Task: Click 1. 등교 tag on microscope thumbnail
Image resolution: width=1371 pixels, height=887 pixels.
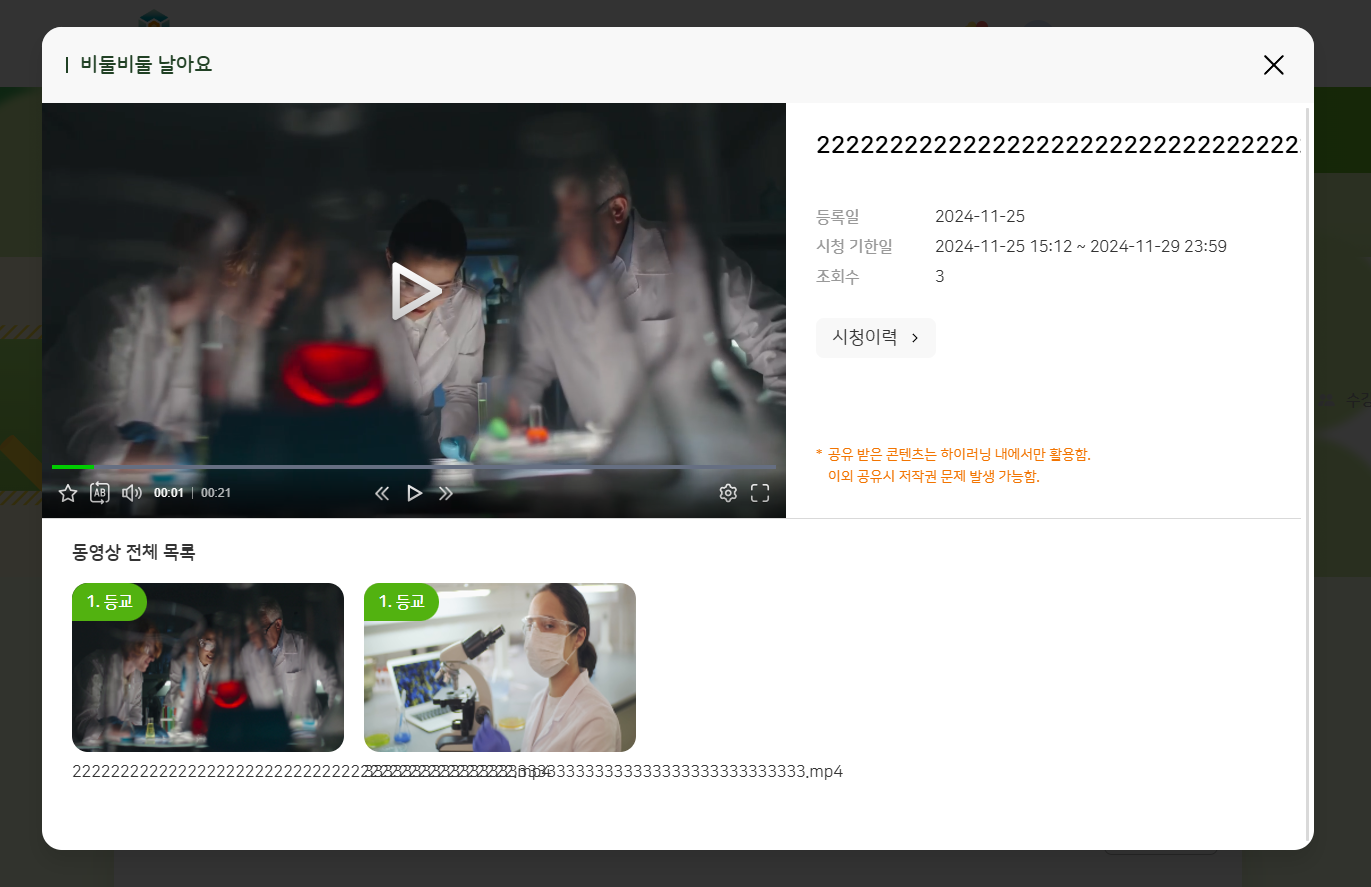Action: [402, 602]
